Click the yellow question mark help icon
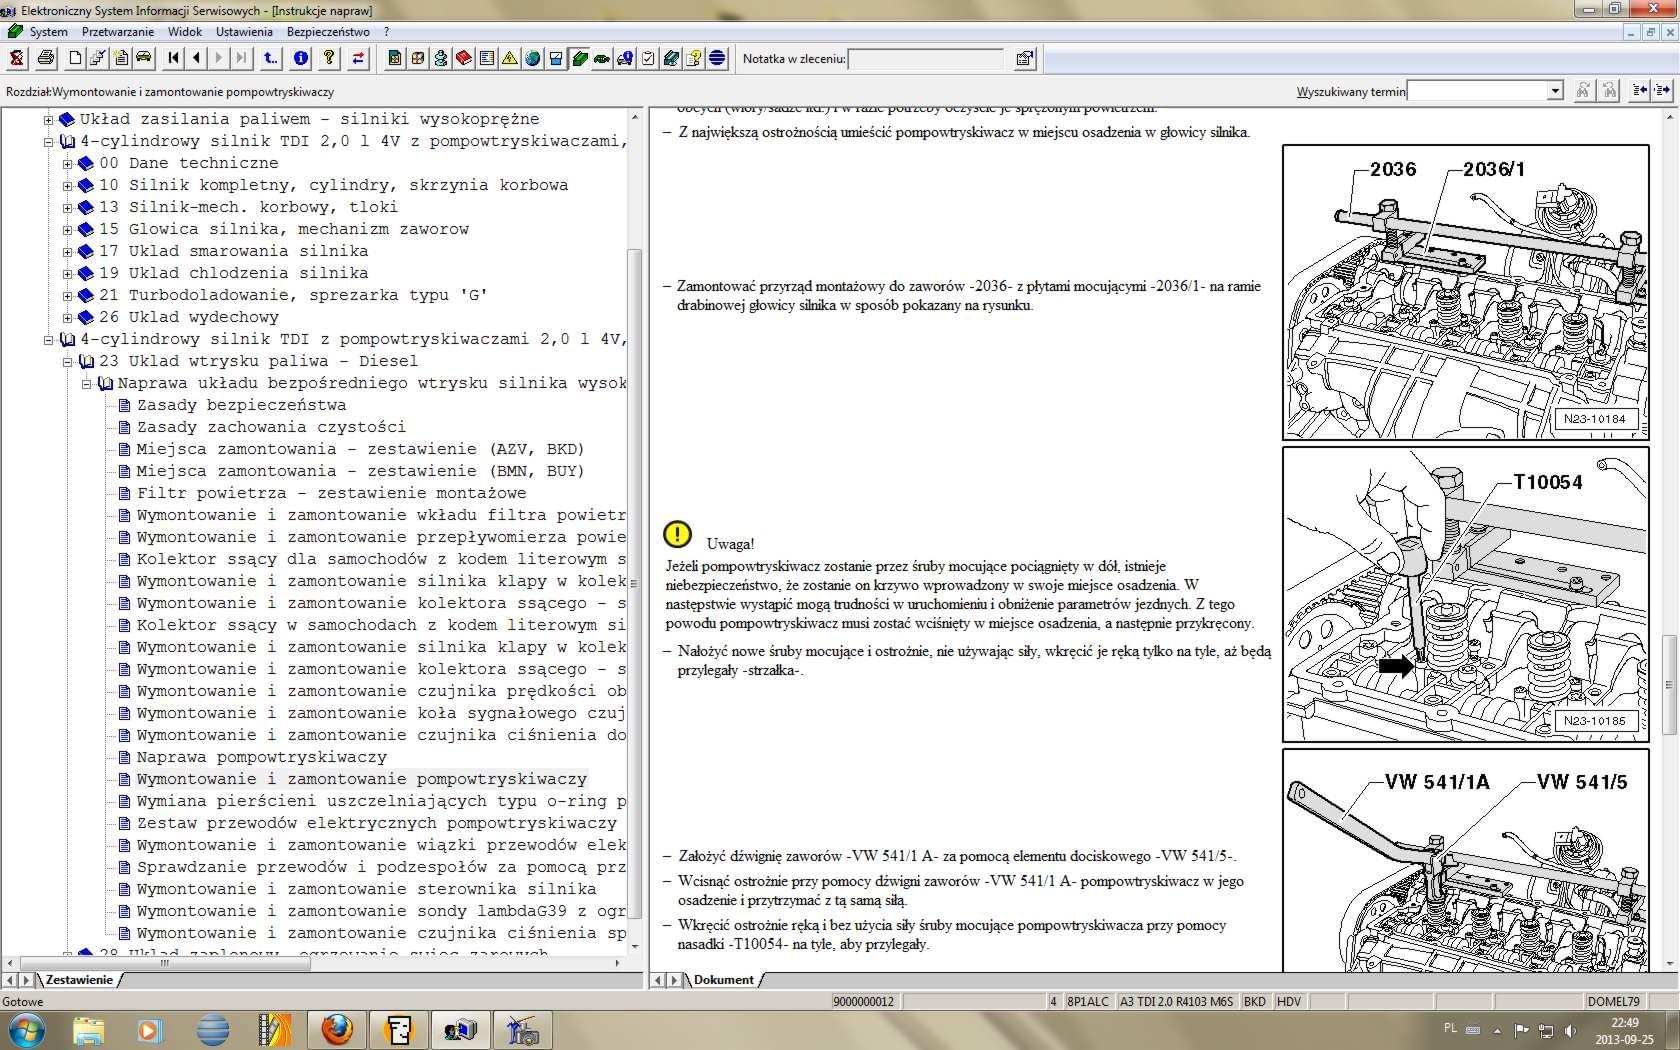Viewport: 1680px width, 1050px height. tap(329, 58)
